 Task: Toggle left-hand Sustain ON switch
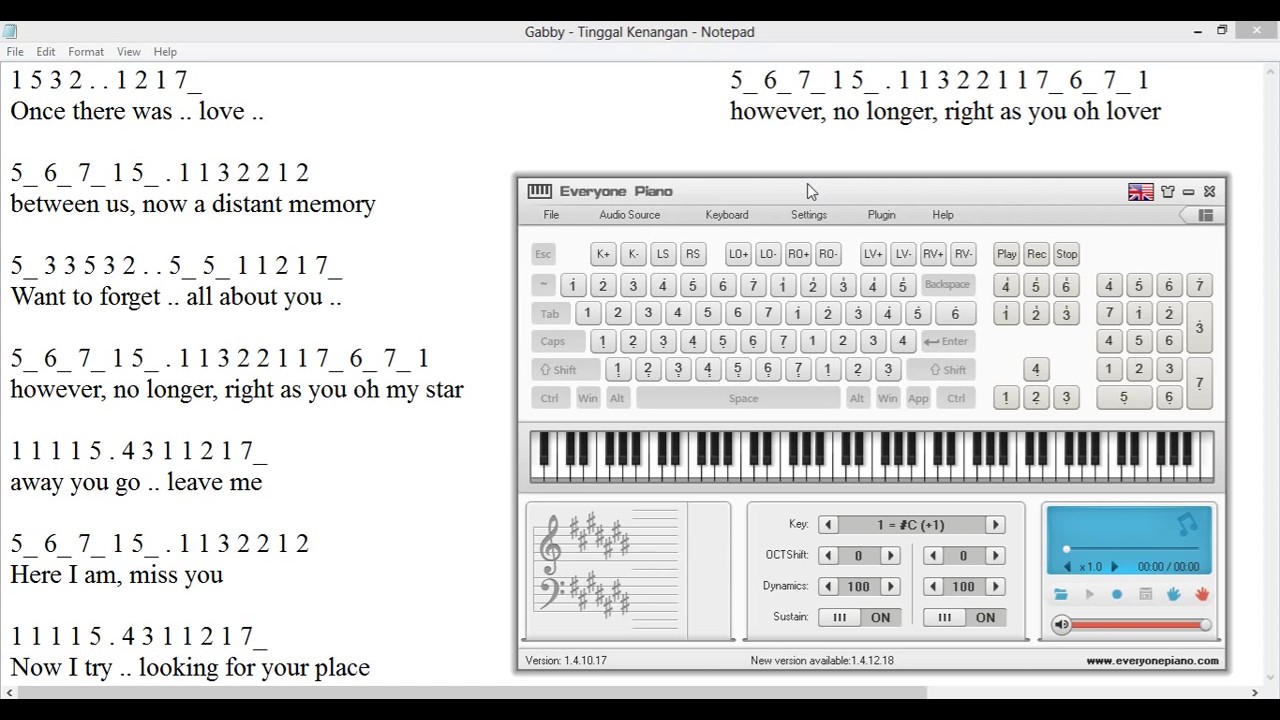coord(860,617)
